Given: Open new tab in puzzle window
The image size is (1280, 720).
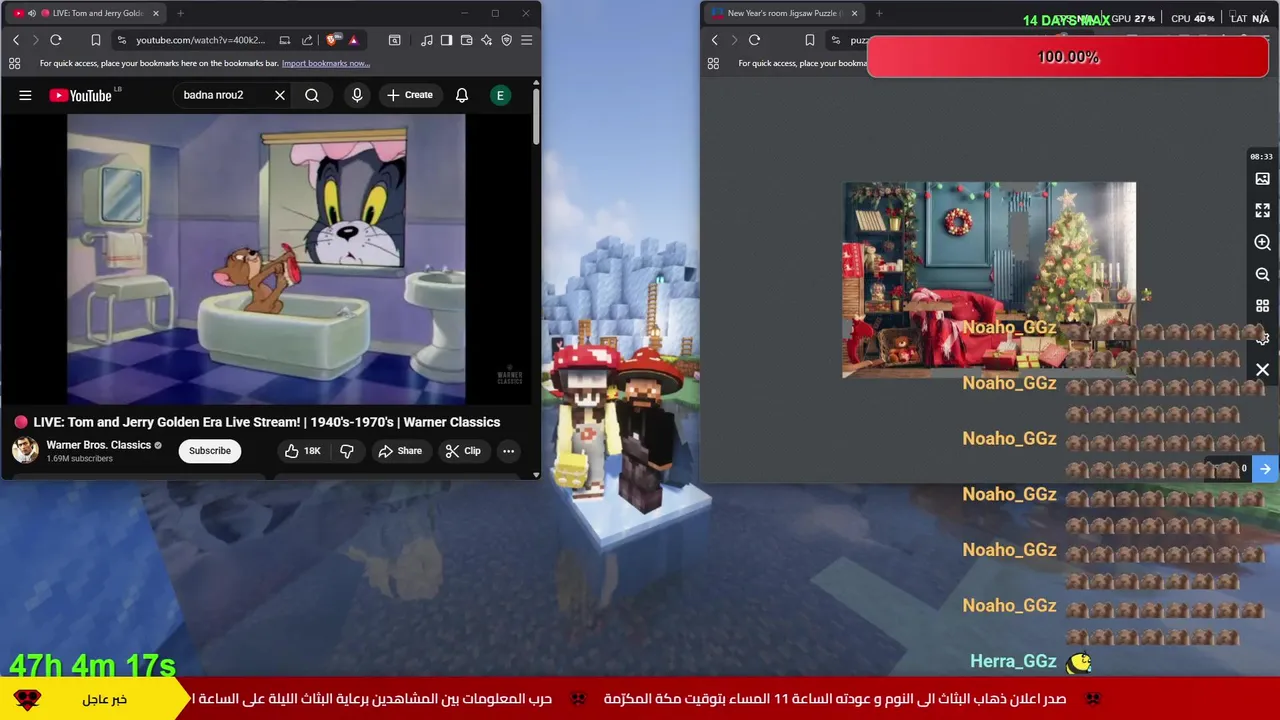Looking at the screenshot, I should (879, 13).
